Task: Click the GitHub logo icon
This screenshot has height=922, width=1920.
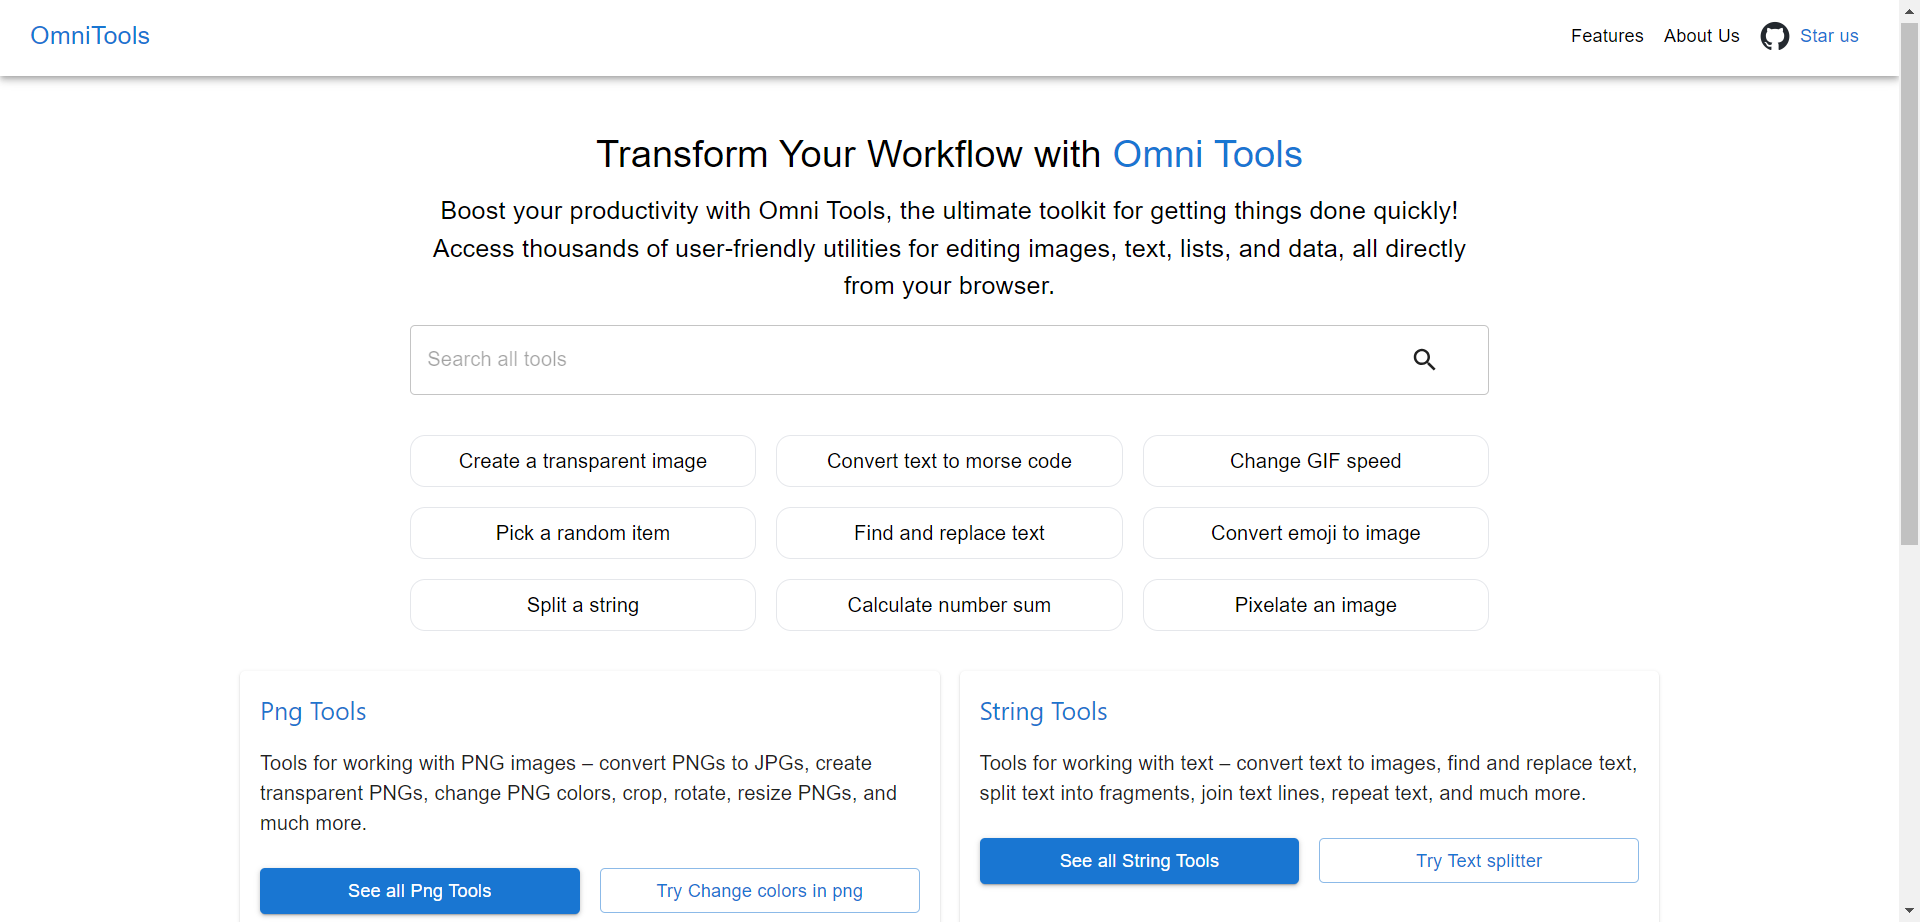Action: 1774,36
